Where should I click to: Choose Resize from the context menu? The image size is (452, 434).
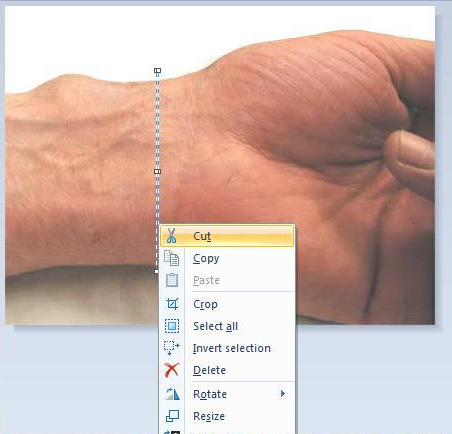click(x=227, y=416)
